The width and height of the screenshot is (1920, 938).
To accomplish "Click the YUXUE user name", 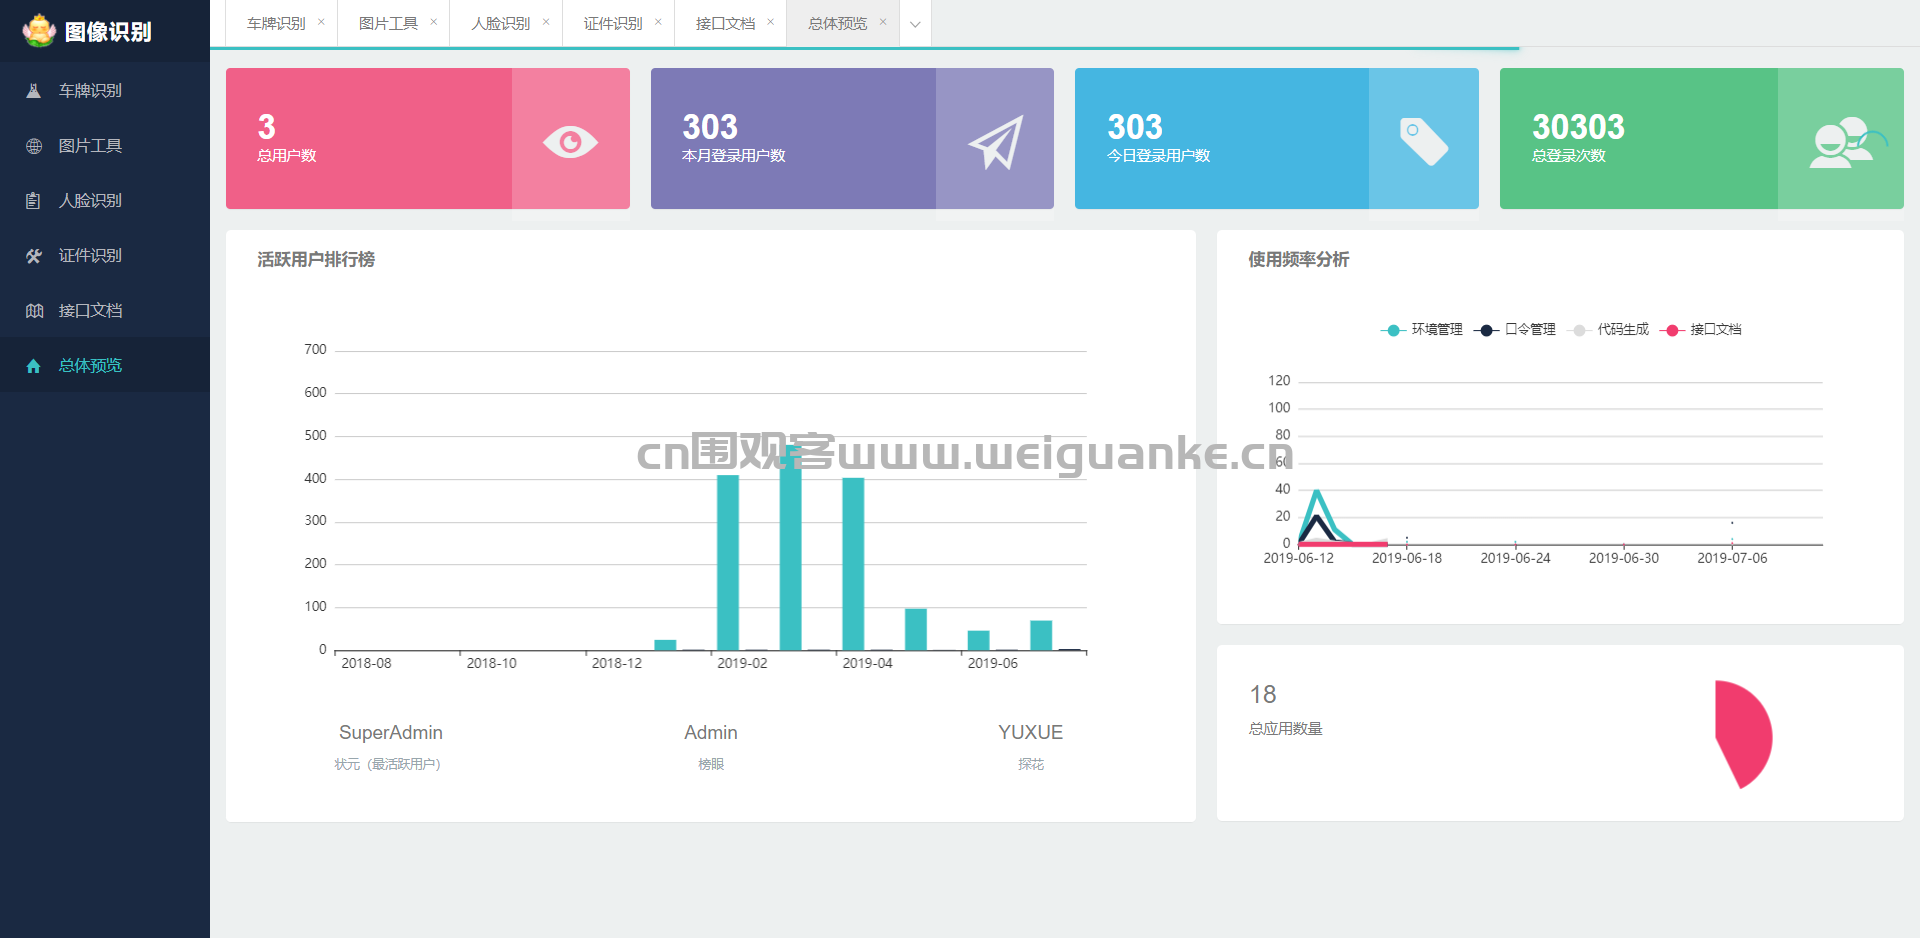I will (x=1031, y=733).
